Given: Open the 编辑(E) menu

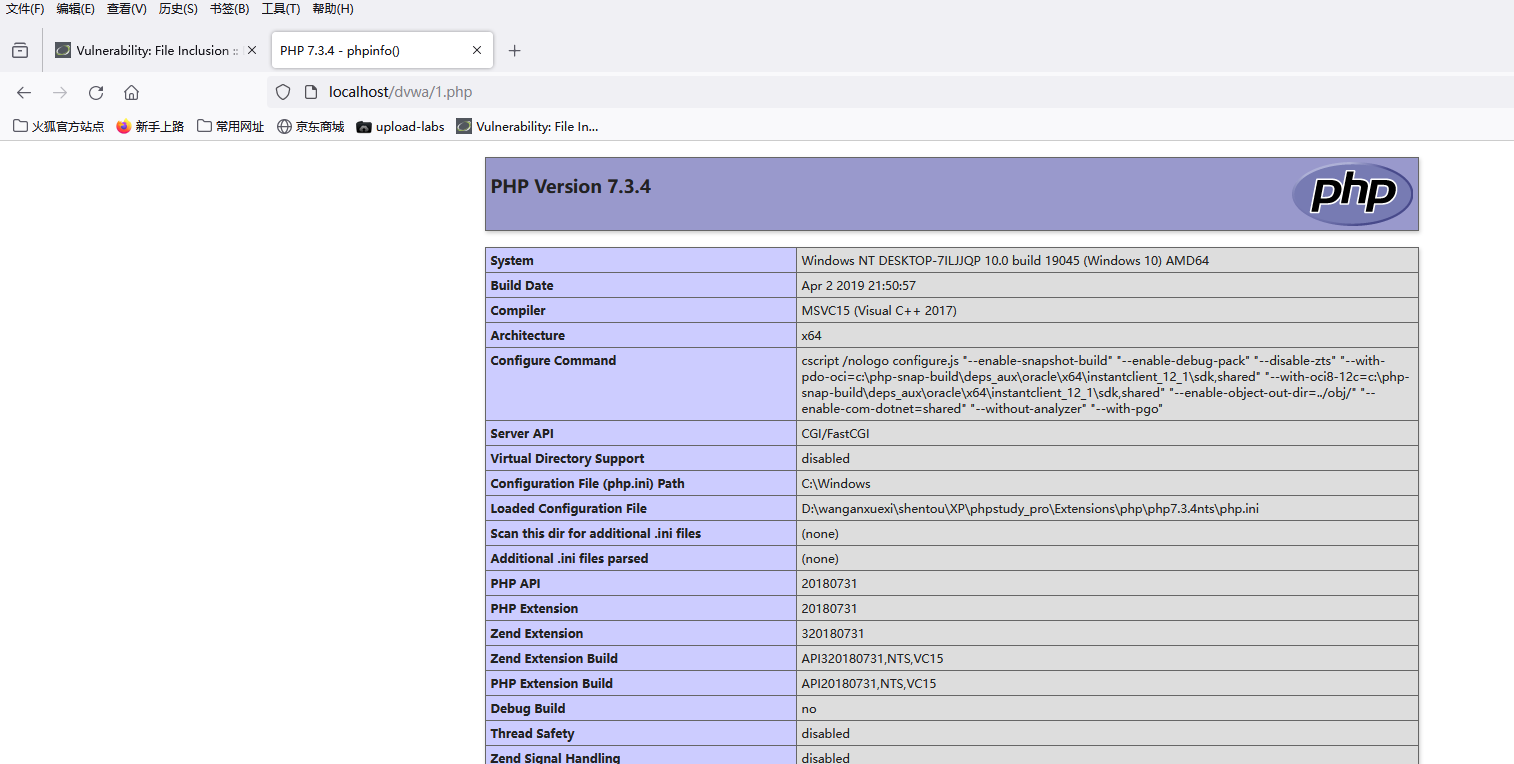Looking at the screenshot, I should 76,9.
